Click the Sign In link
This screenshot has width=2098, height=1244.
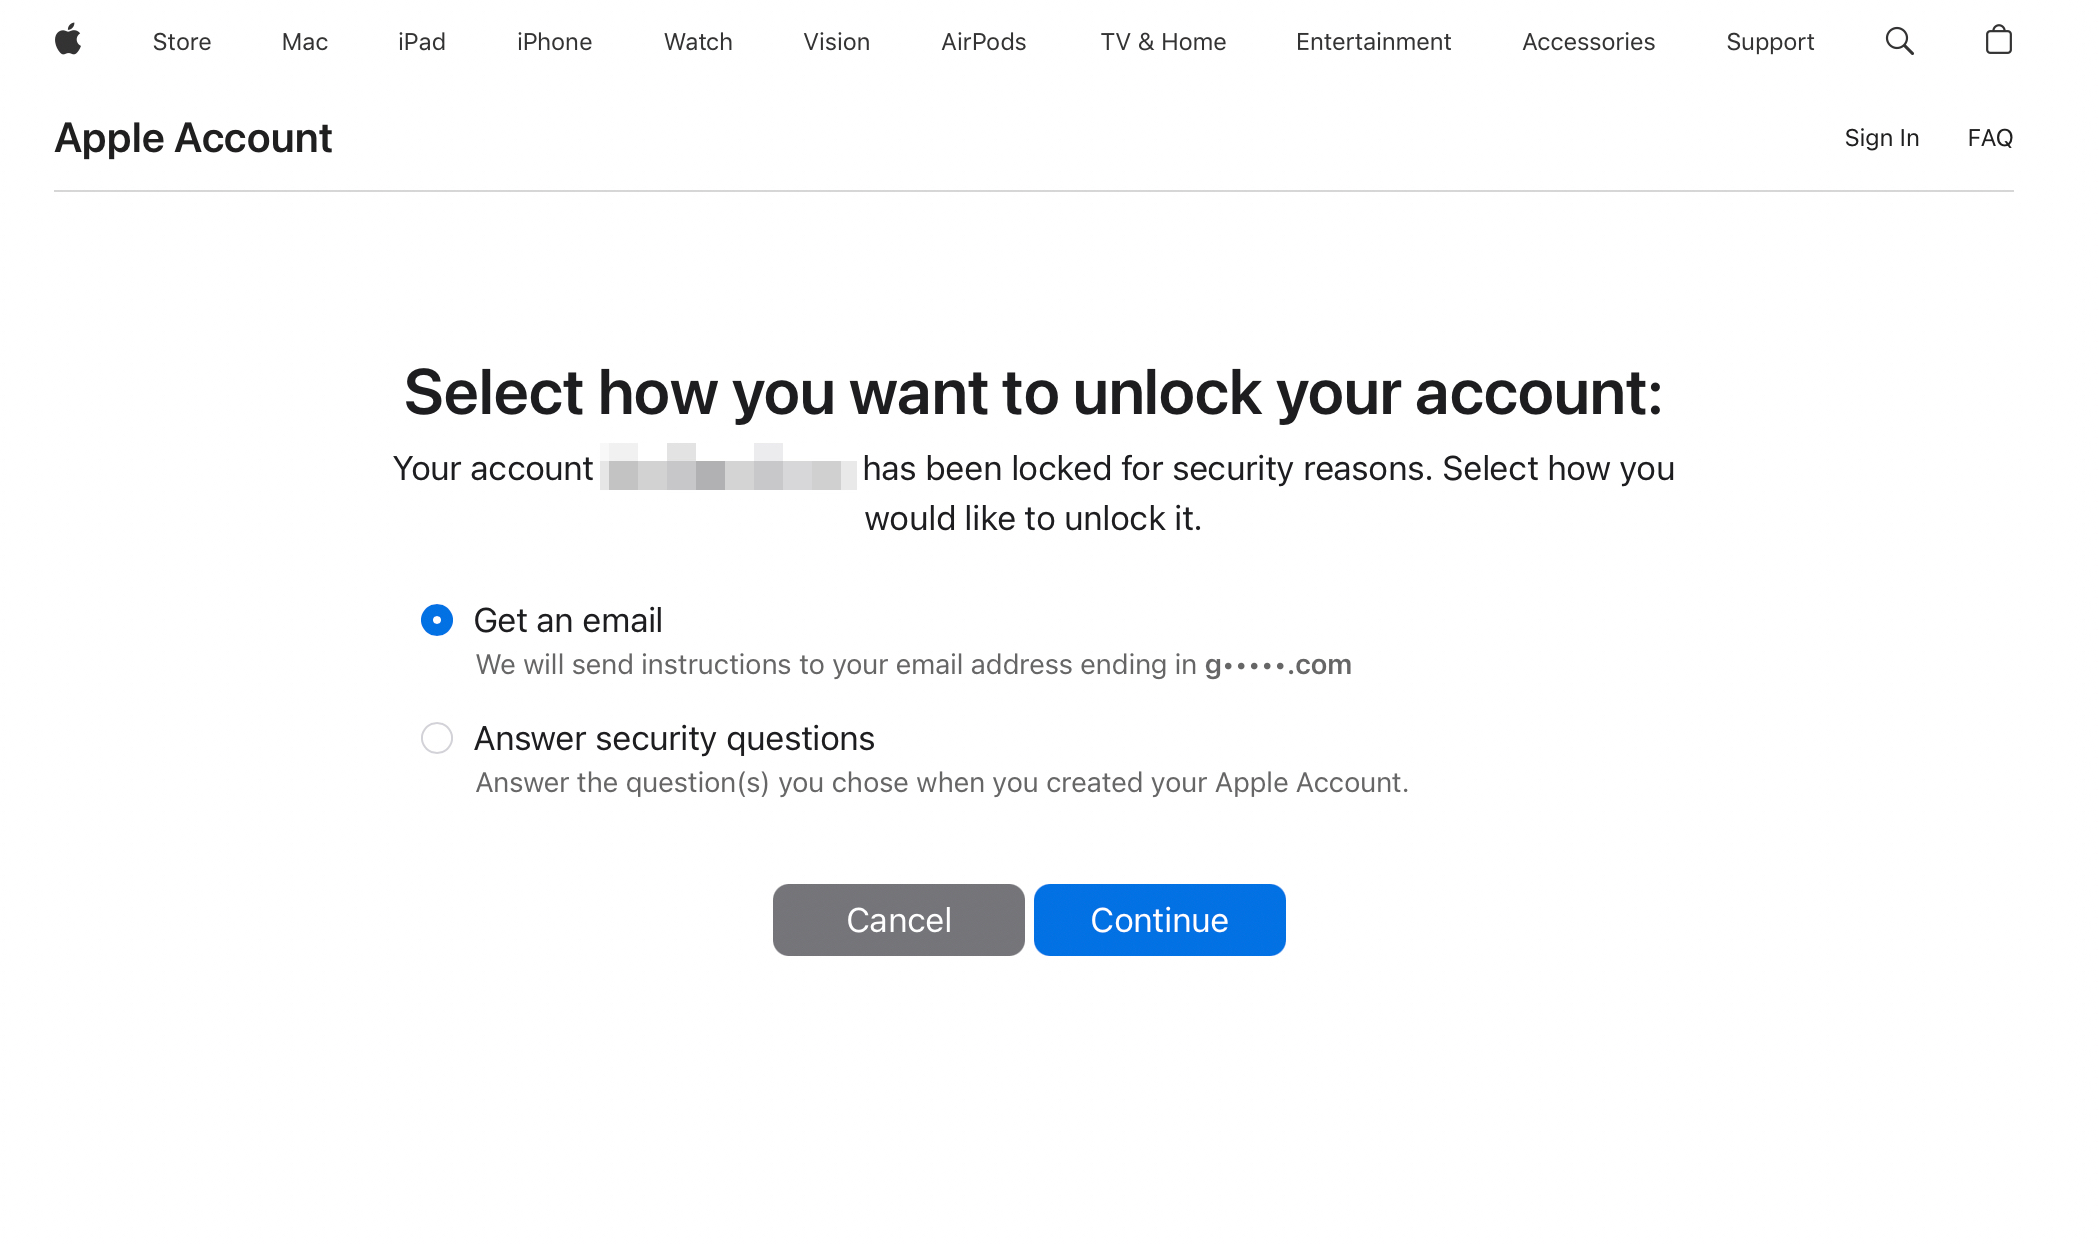coord(1882,137)
